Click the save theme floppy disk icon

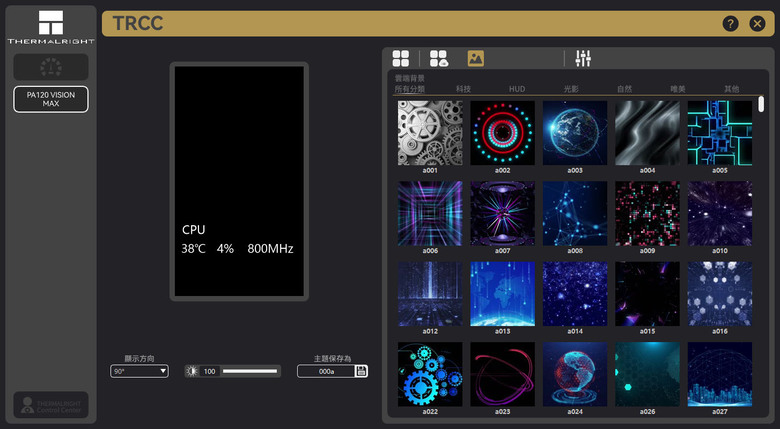pyautogui.click(x=361, y=371)
